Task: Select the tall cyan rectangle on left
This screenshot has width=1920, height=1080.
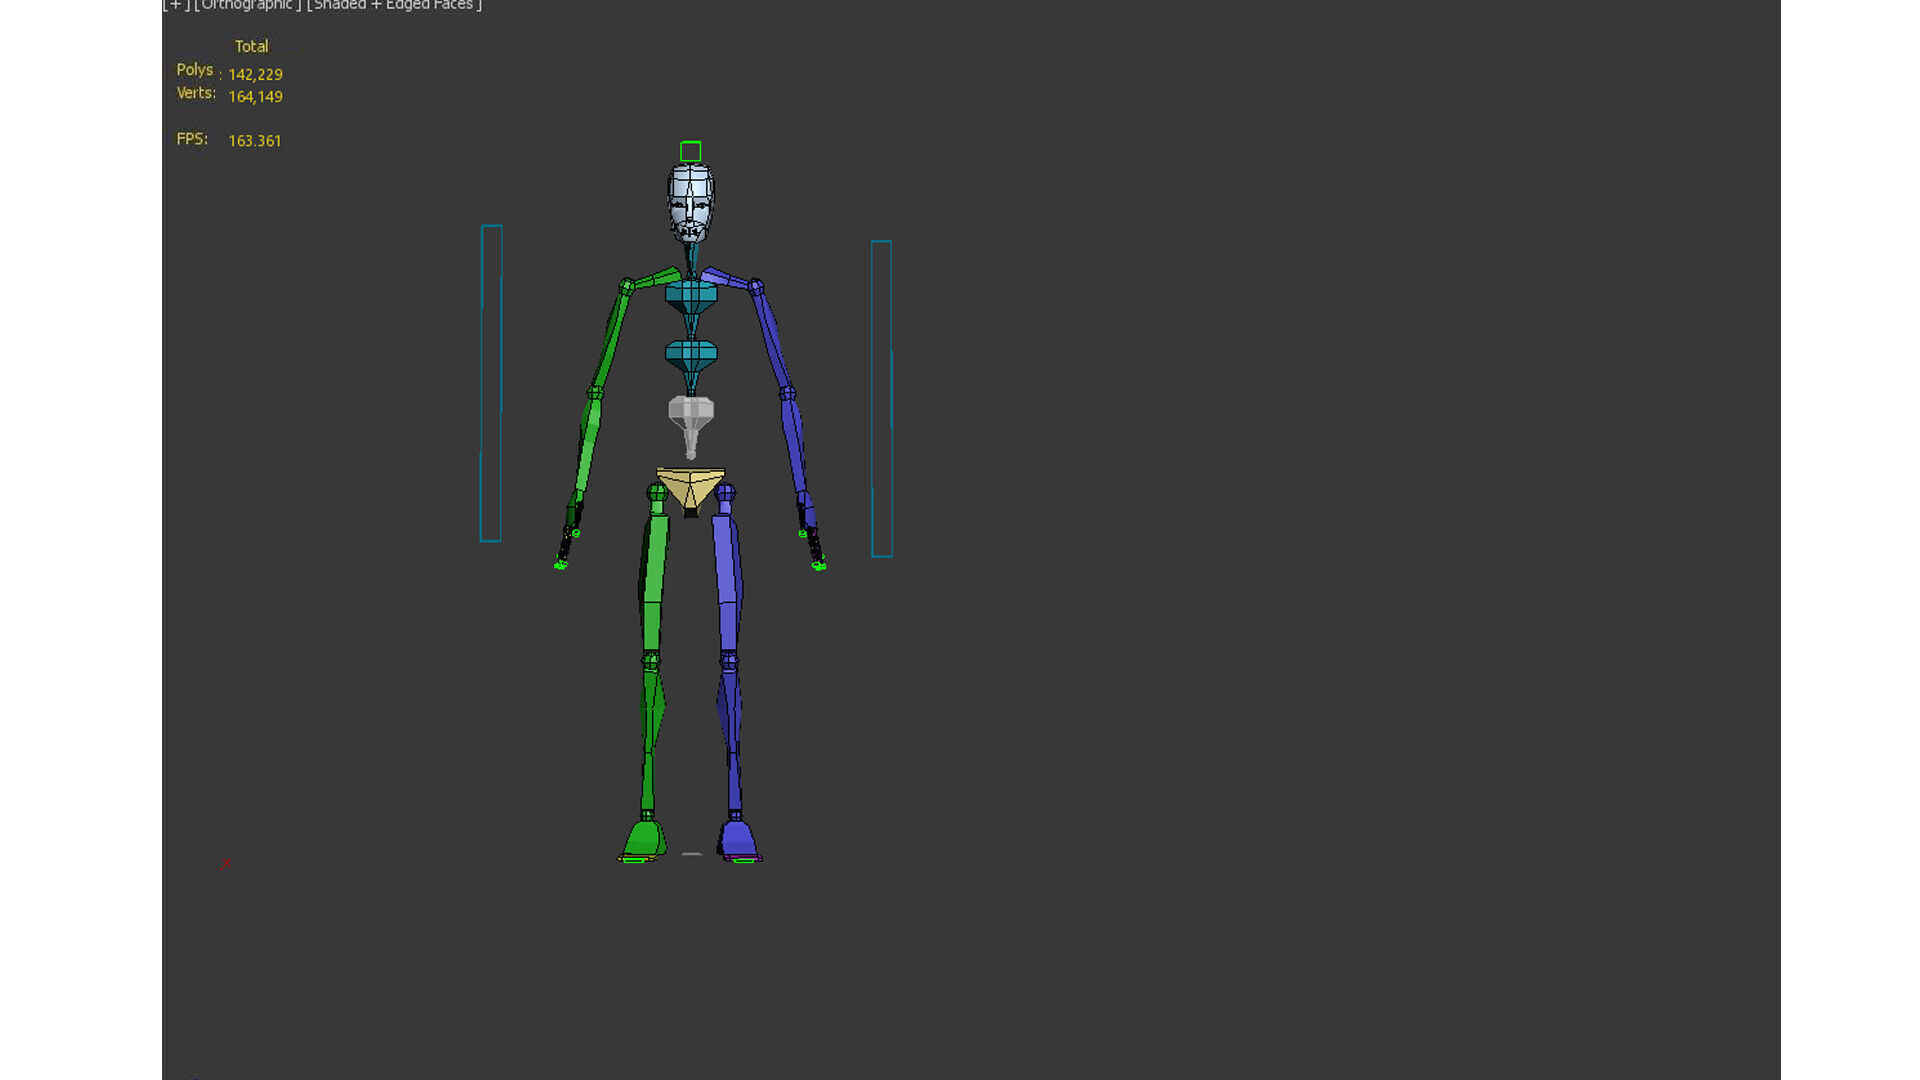Action: click(491, 384)
